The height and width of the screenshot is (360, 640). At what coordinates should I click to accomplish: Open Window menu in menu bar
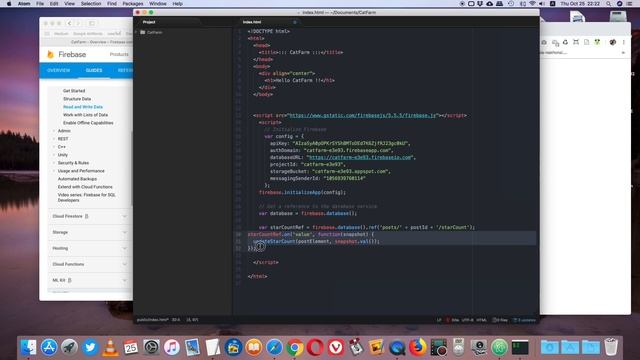click(158, 4)
